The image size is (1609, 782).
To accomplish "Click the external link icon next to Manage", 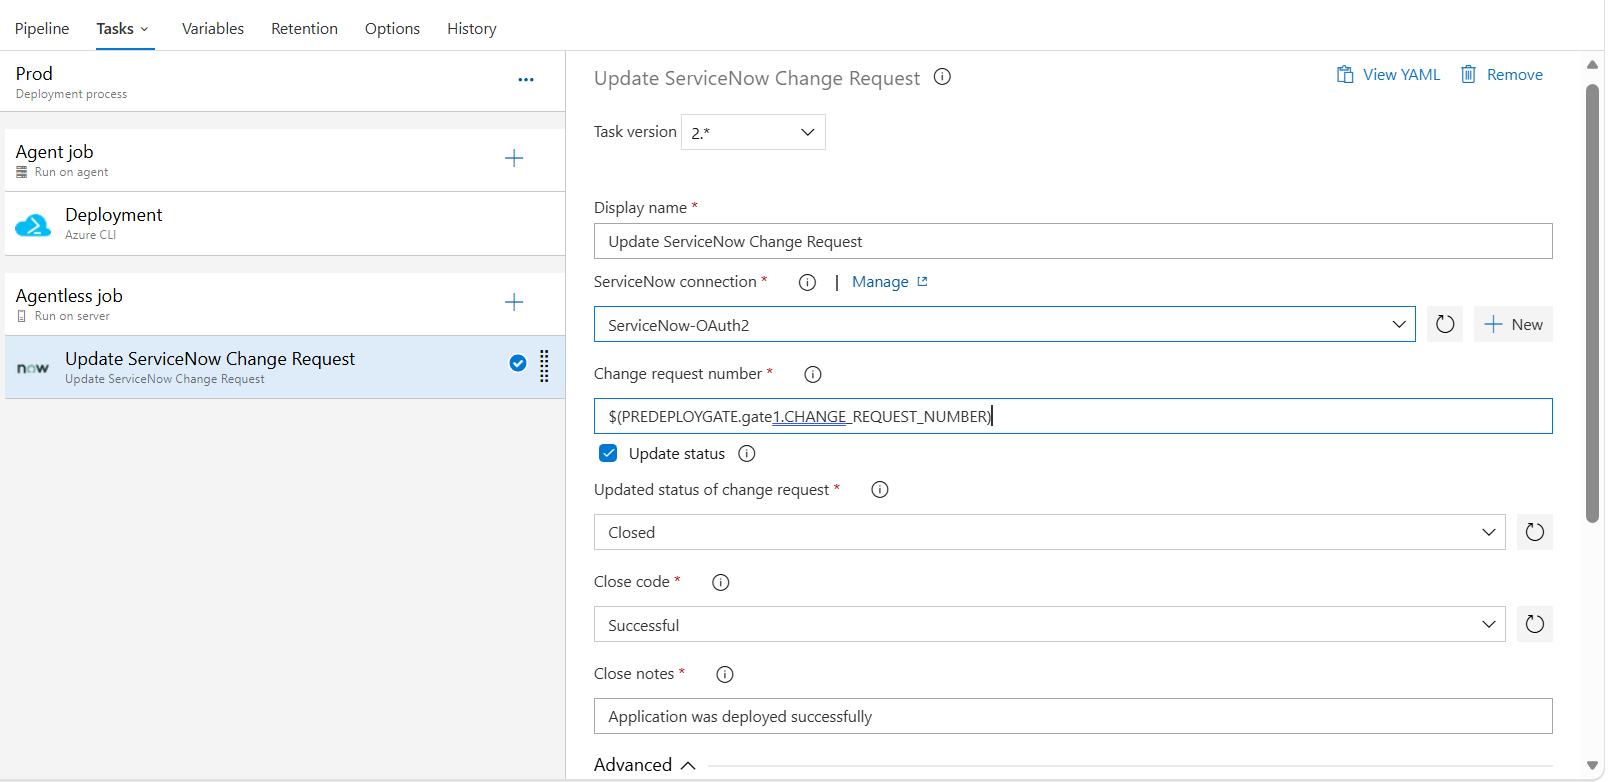I will pyautogui.click(x=922, y=282).
